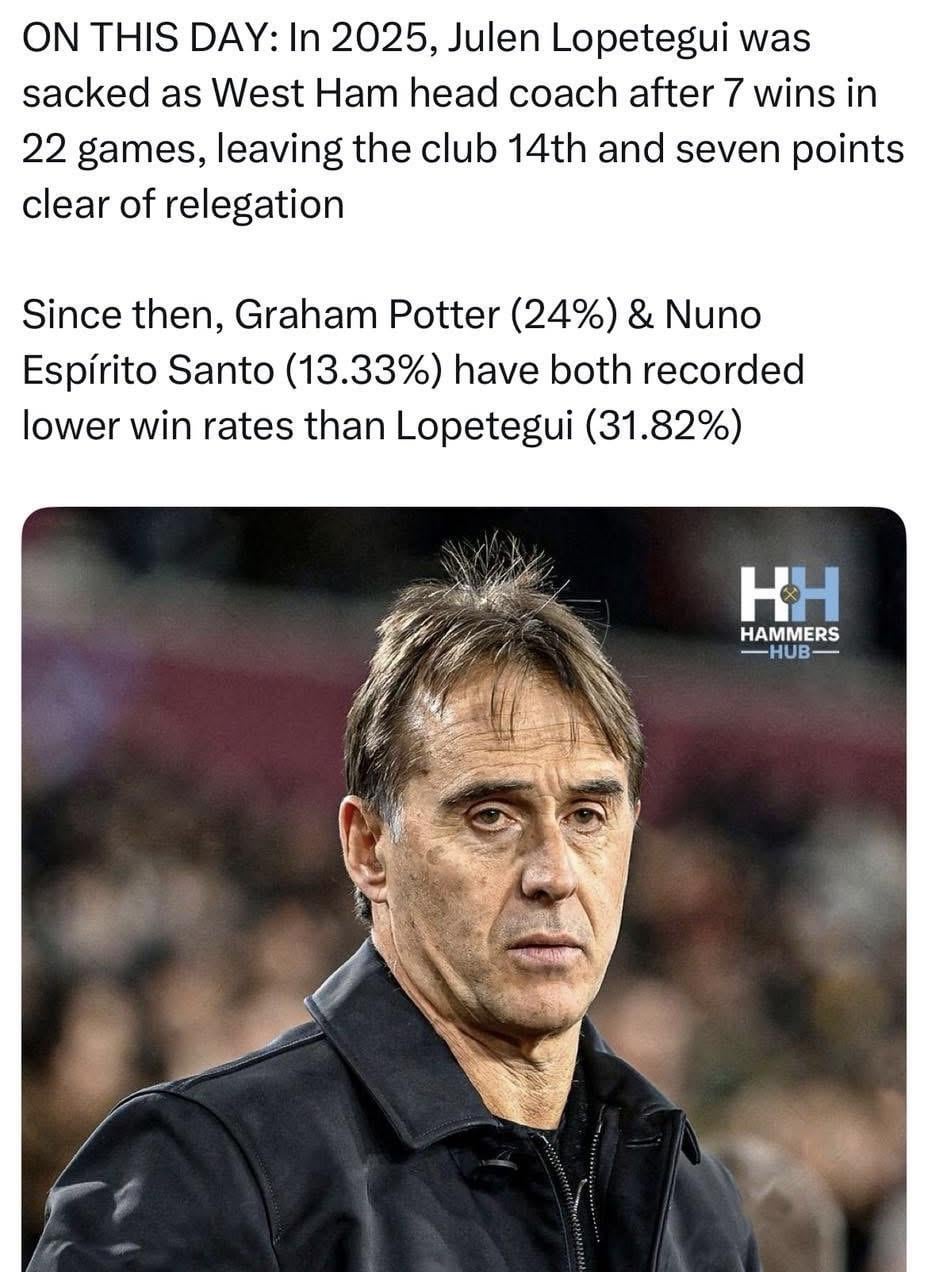
Task: Click the HH monogram logo on the photo
Action: point(789,595)
